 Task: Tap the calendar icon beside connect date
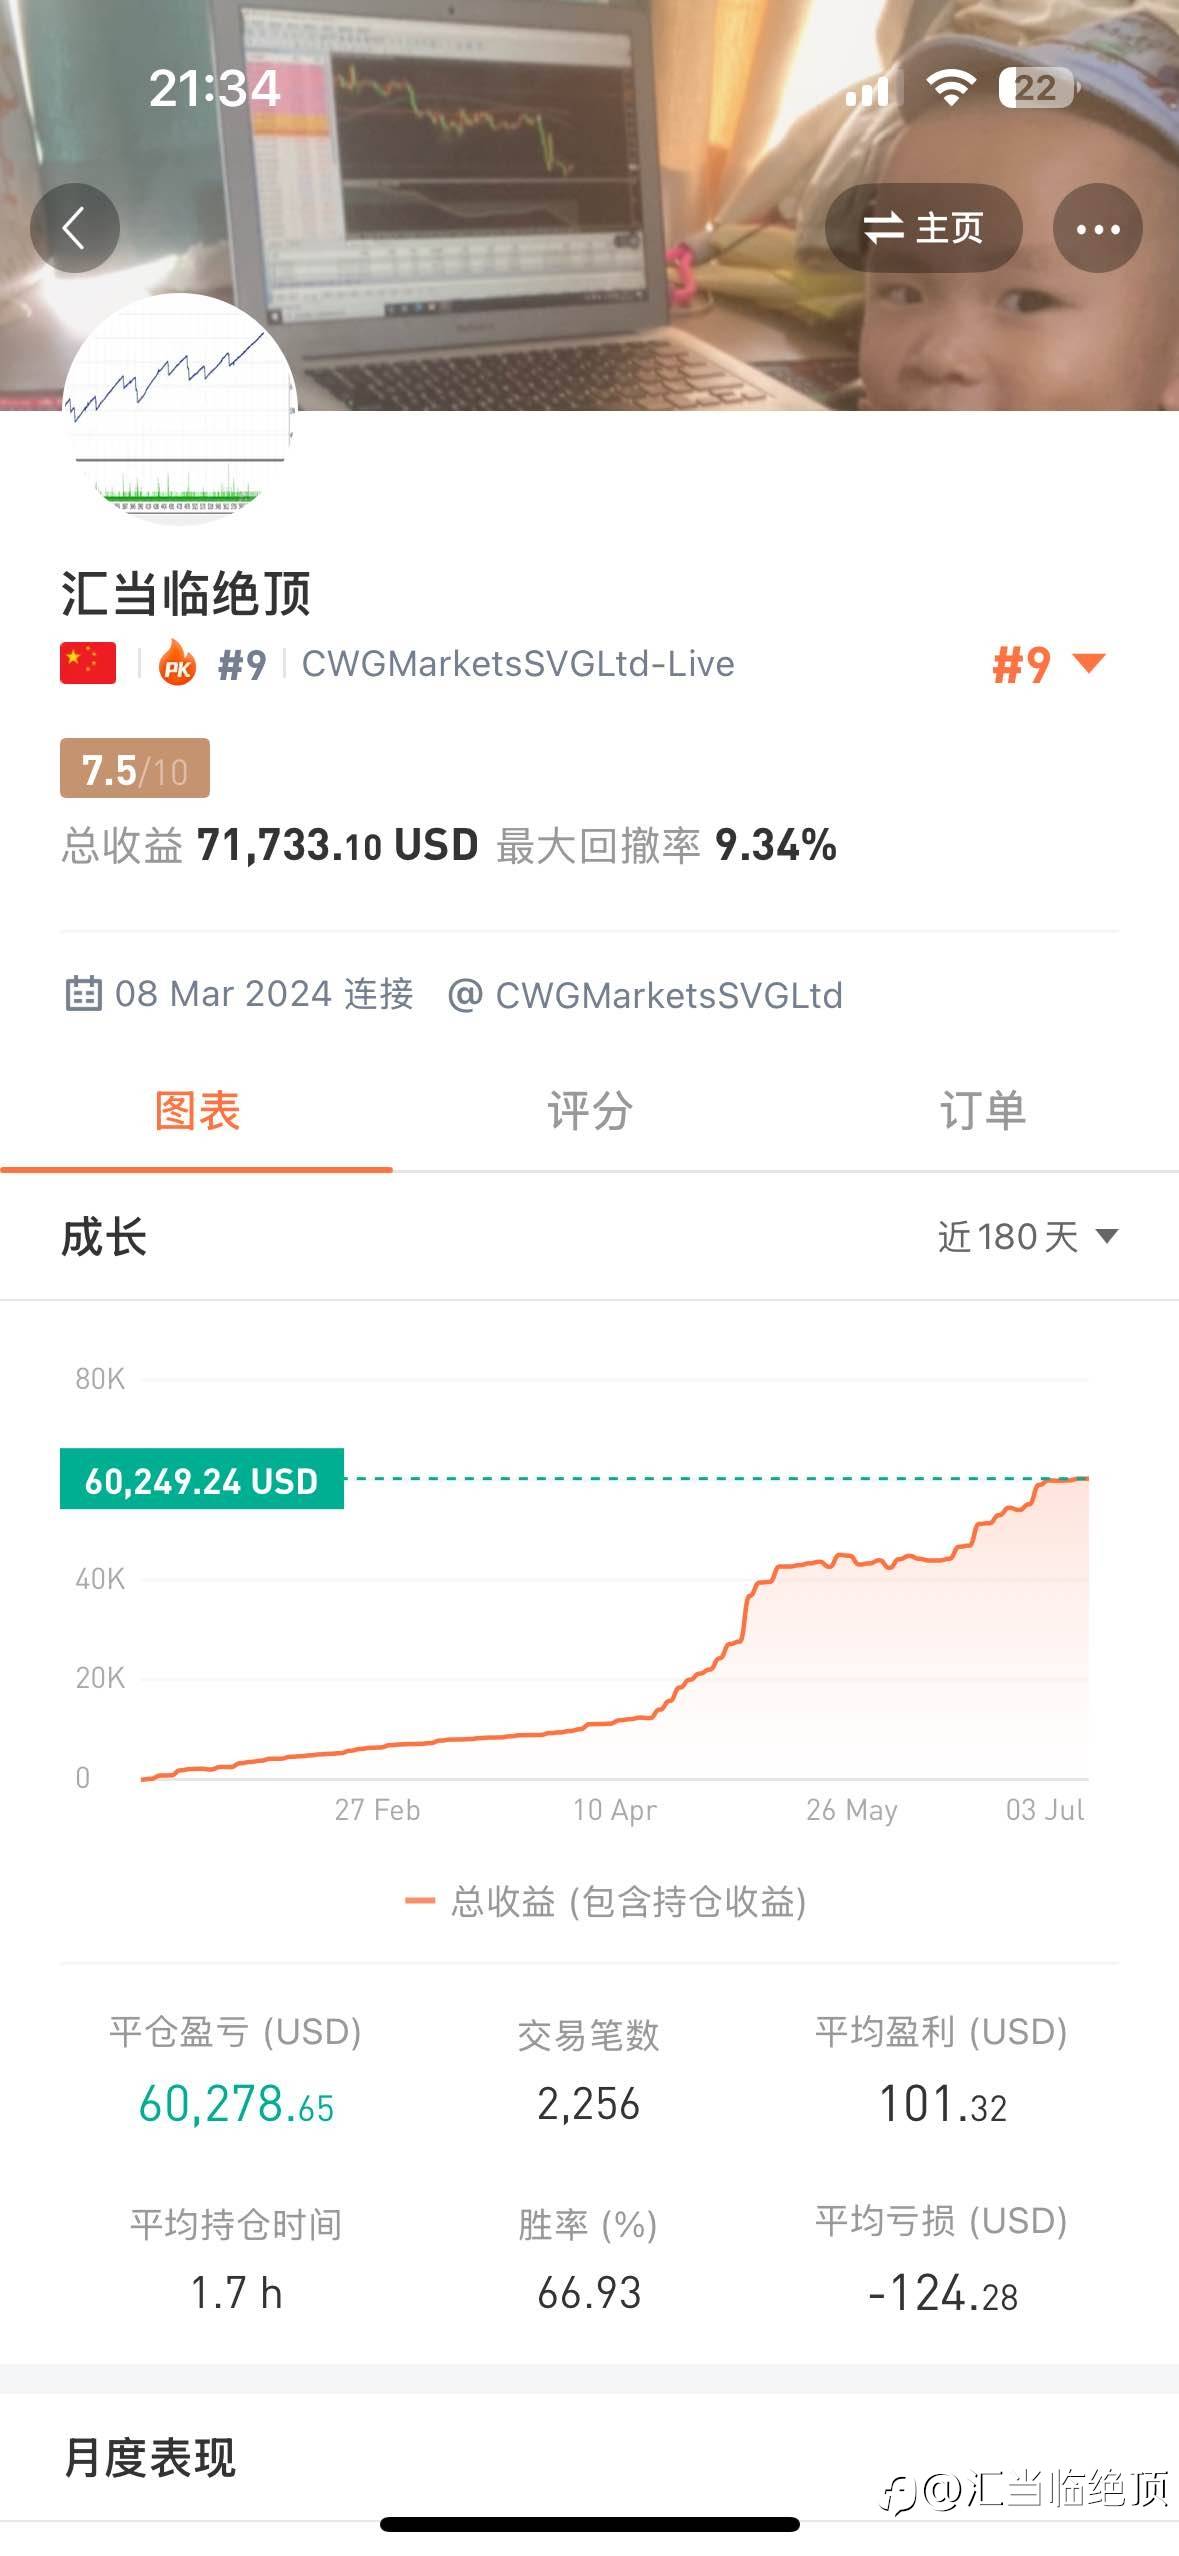click(x=83, y=994)
